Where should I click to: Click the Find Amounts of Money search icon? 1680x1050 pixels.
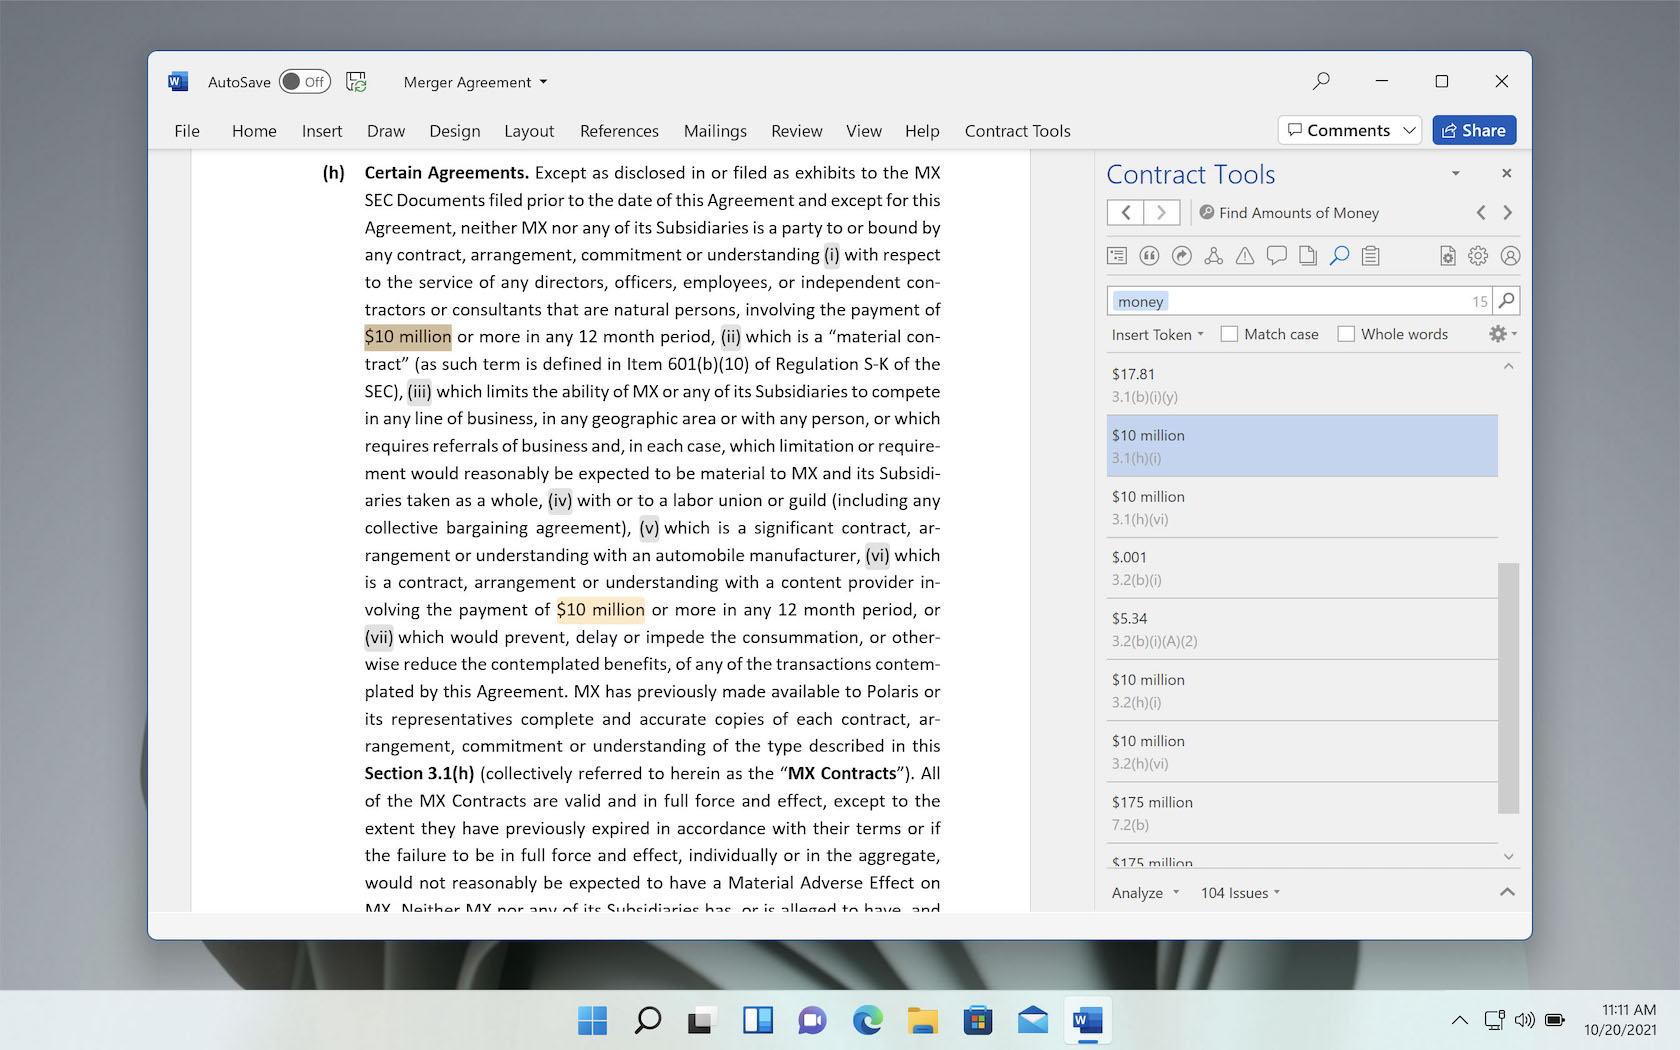coord(1207,212)
